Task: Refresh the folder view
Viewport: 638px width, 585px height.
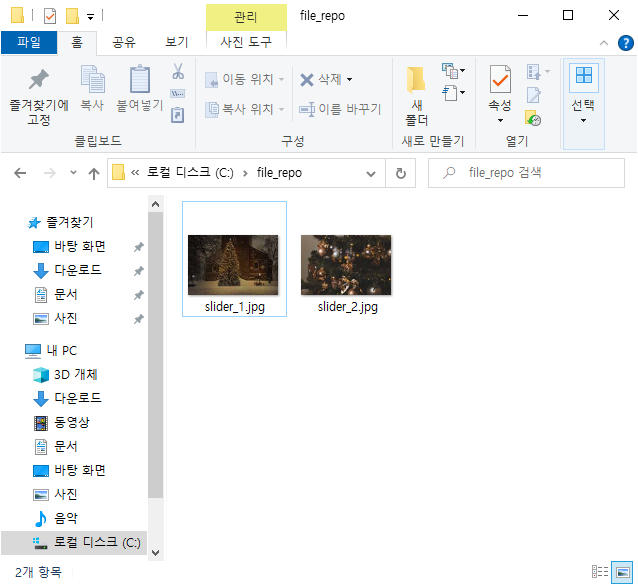Action: pos(401,173)
